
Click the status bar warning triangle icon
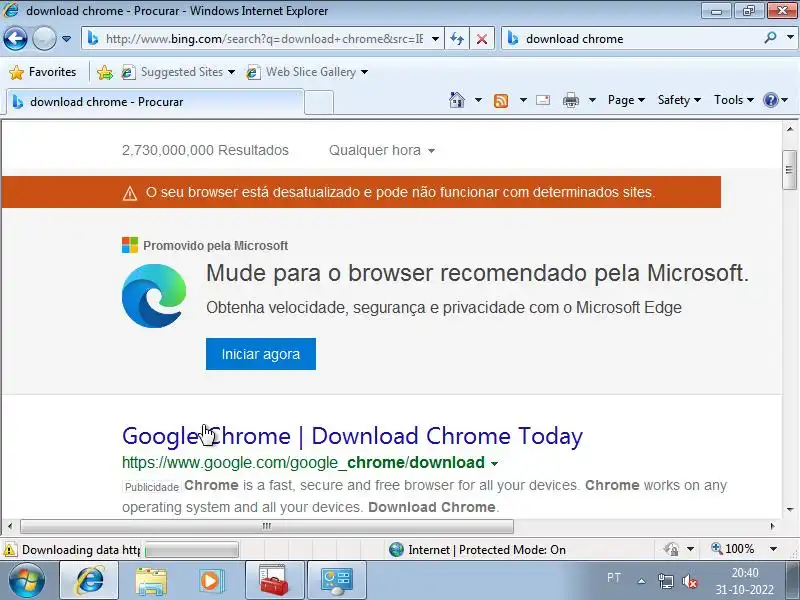click(x=10, y=550)
